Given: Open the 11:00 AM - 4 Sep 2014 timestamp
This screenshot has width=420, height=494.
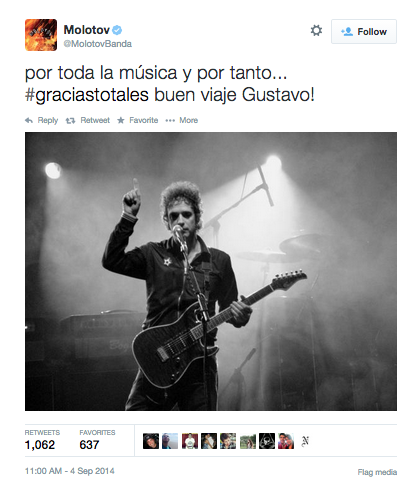Looking at the screenshot, I should (70, 471).
